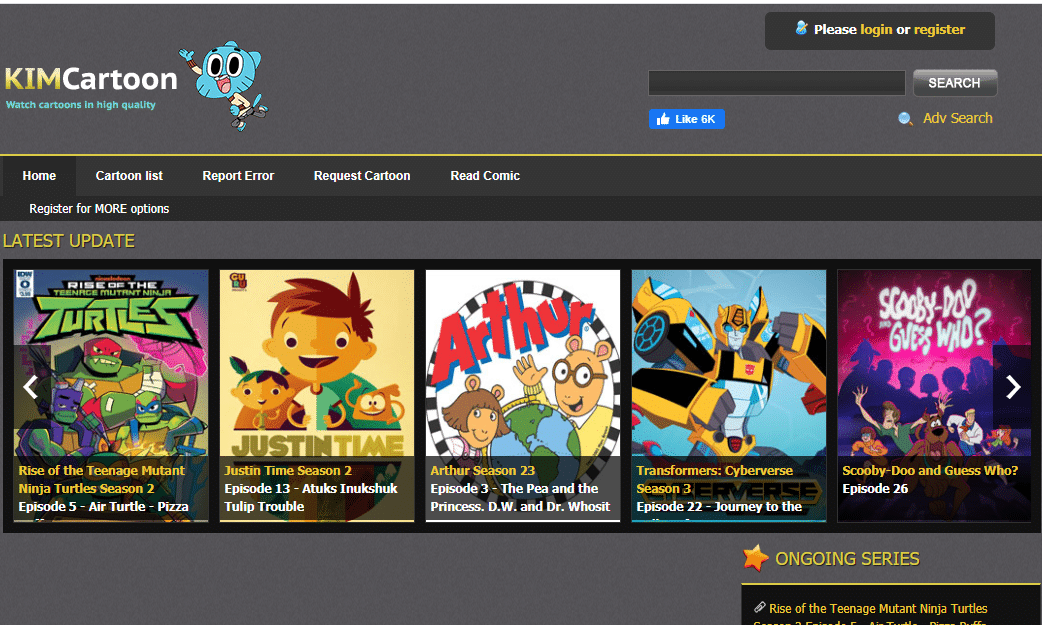Open the Rise of the Teenage Mutant Ninja Turtles poster
The height and width of the screenshot is (625, 1042).
111,395
